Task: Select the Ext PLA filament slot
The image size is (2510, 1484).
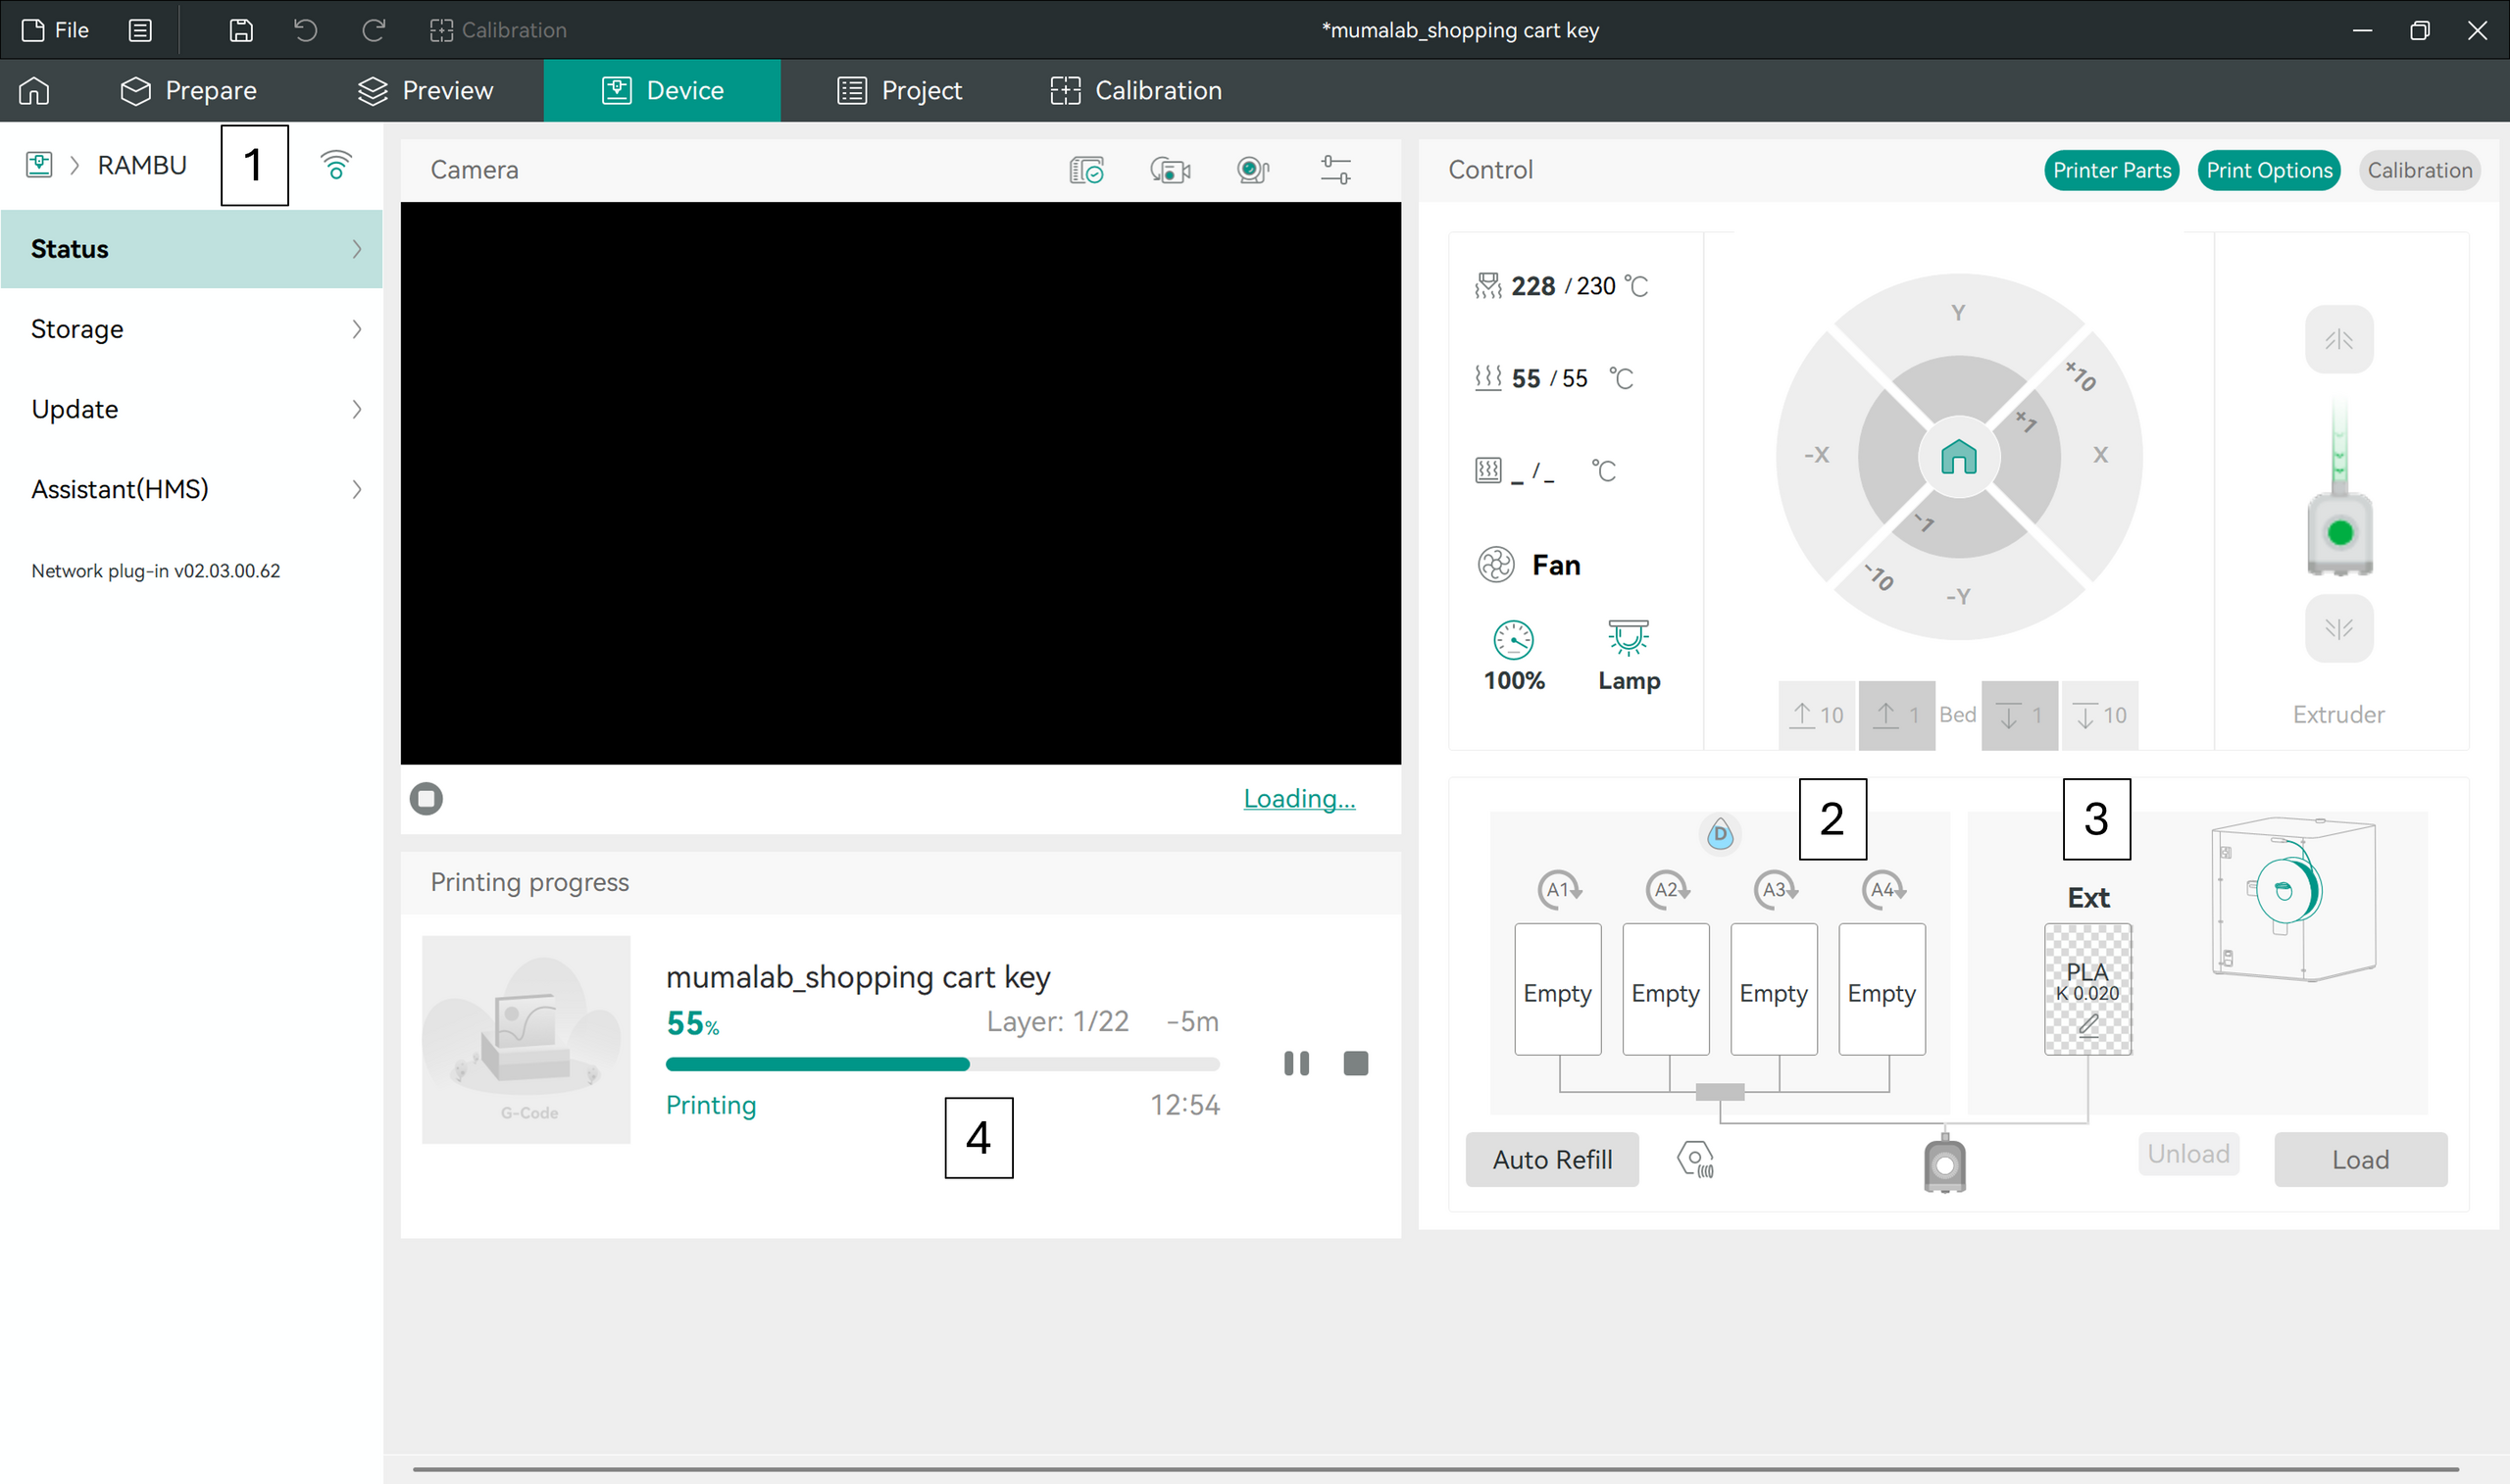Action: pyautogui.click(x=2087, y=989)
